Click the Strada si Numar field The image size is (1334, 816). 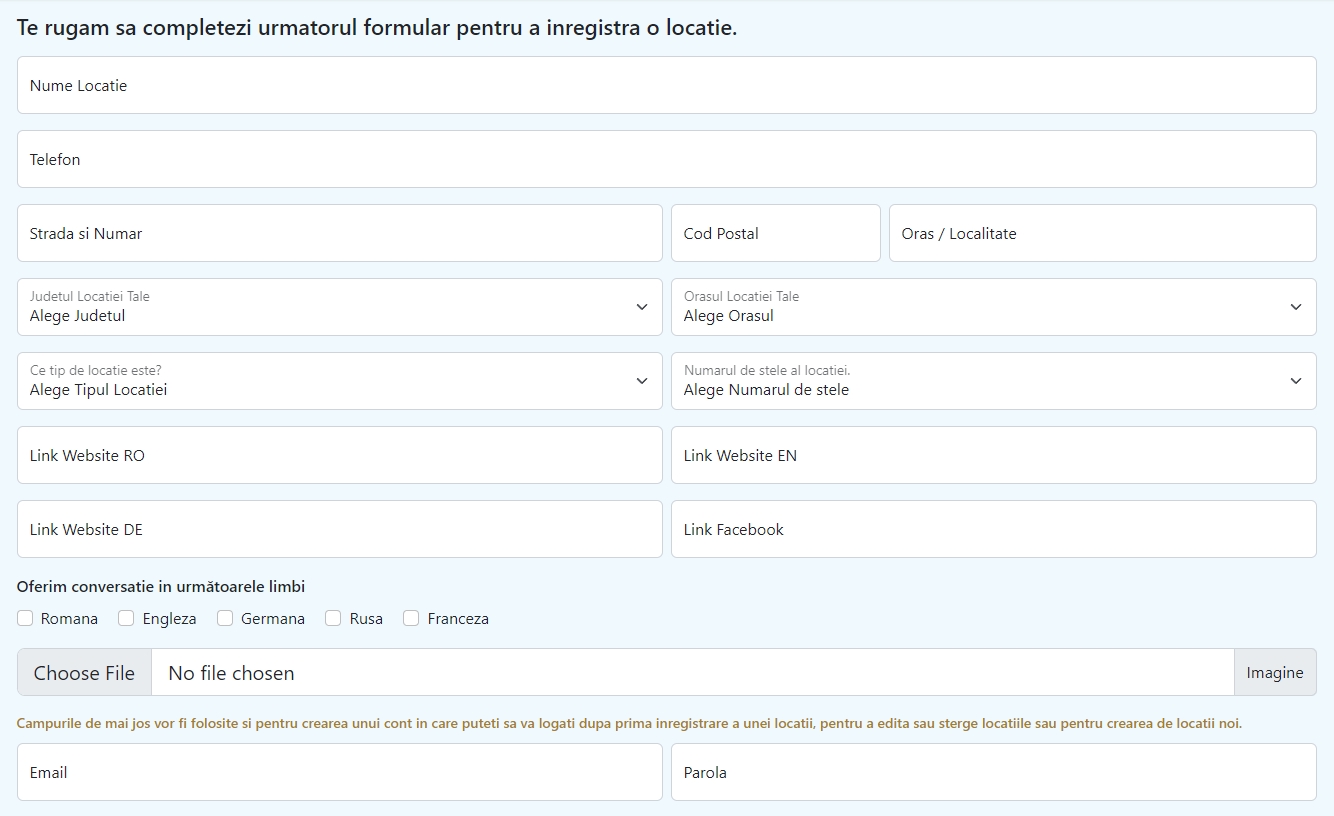click(339, 233)
